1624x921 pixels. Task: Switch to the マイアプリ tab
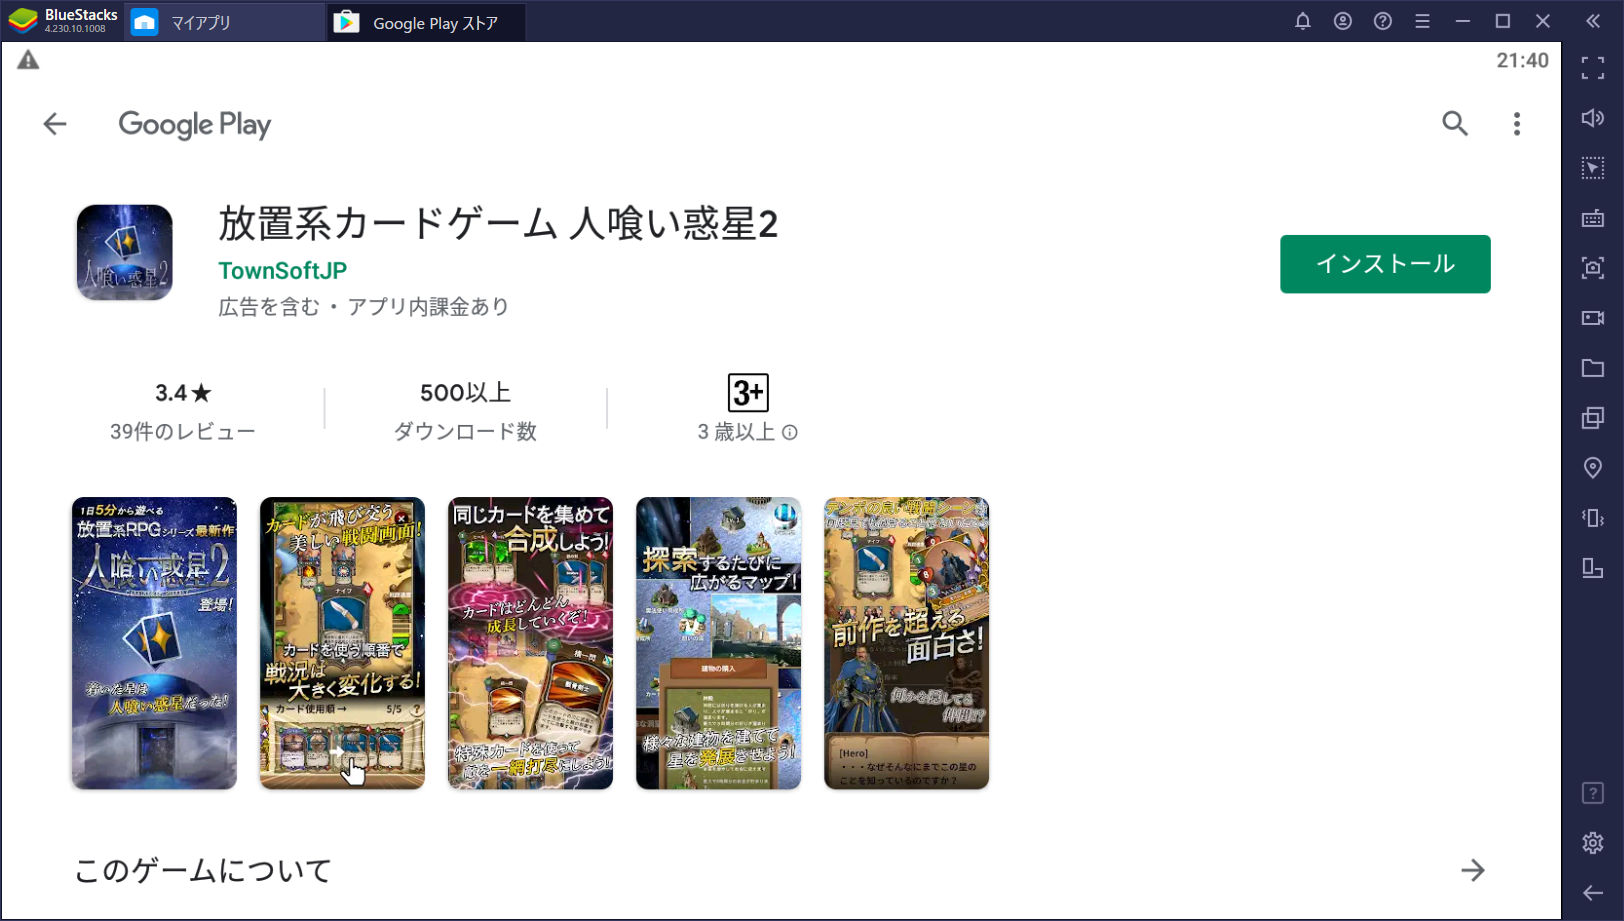click(x=224, y=22)
